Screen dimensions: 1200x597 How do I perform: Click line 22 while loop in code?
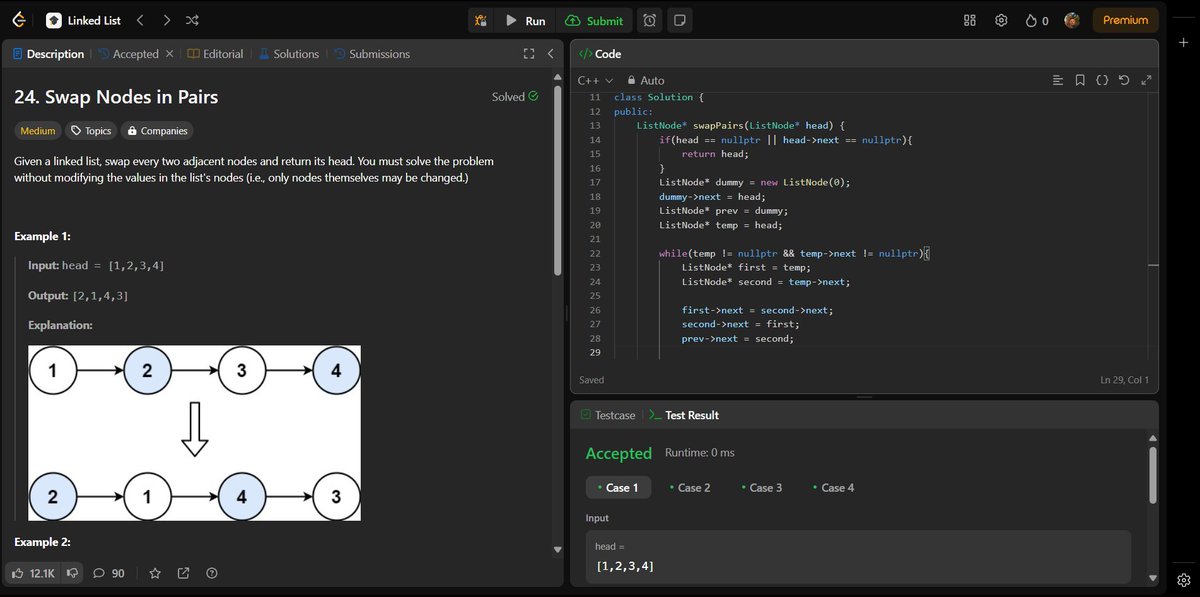tap(794, 253)
